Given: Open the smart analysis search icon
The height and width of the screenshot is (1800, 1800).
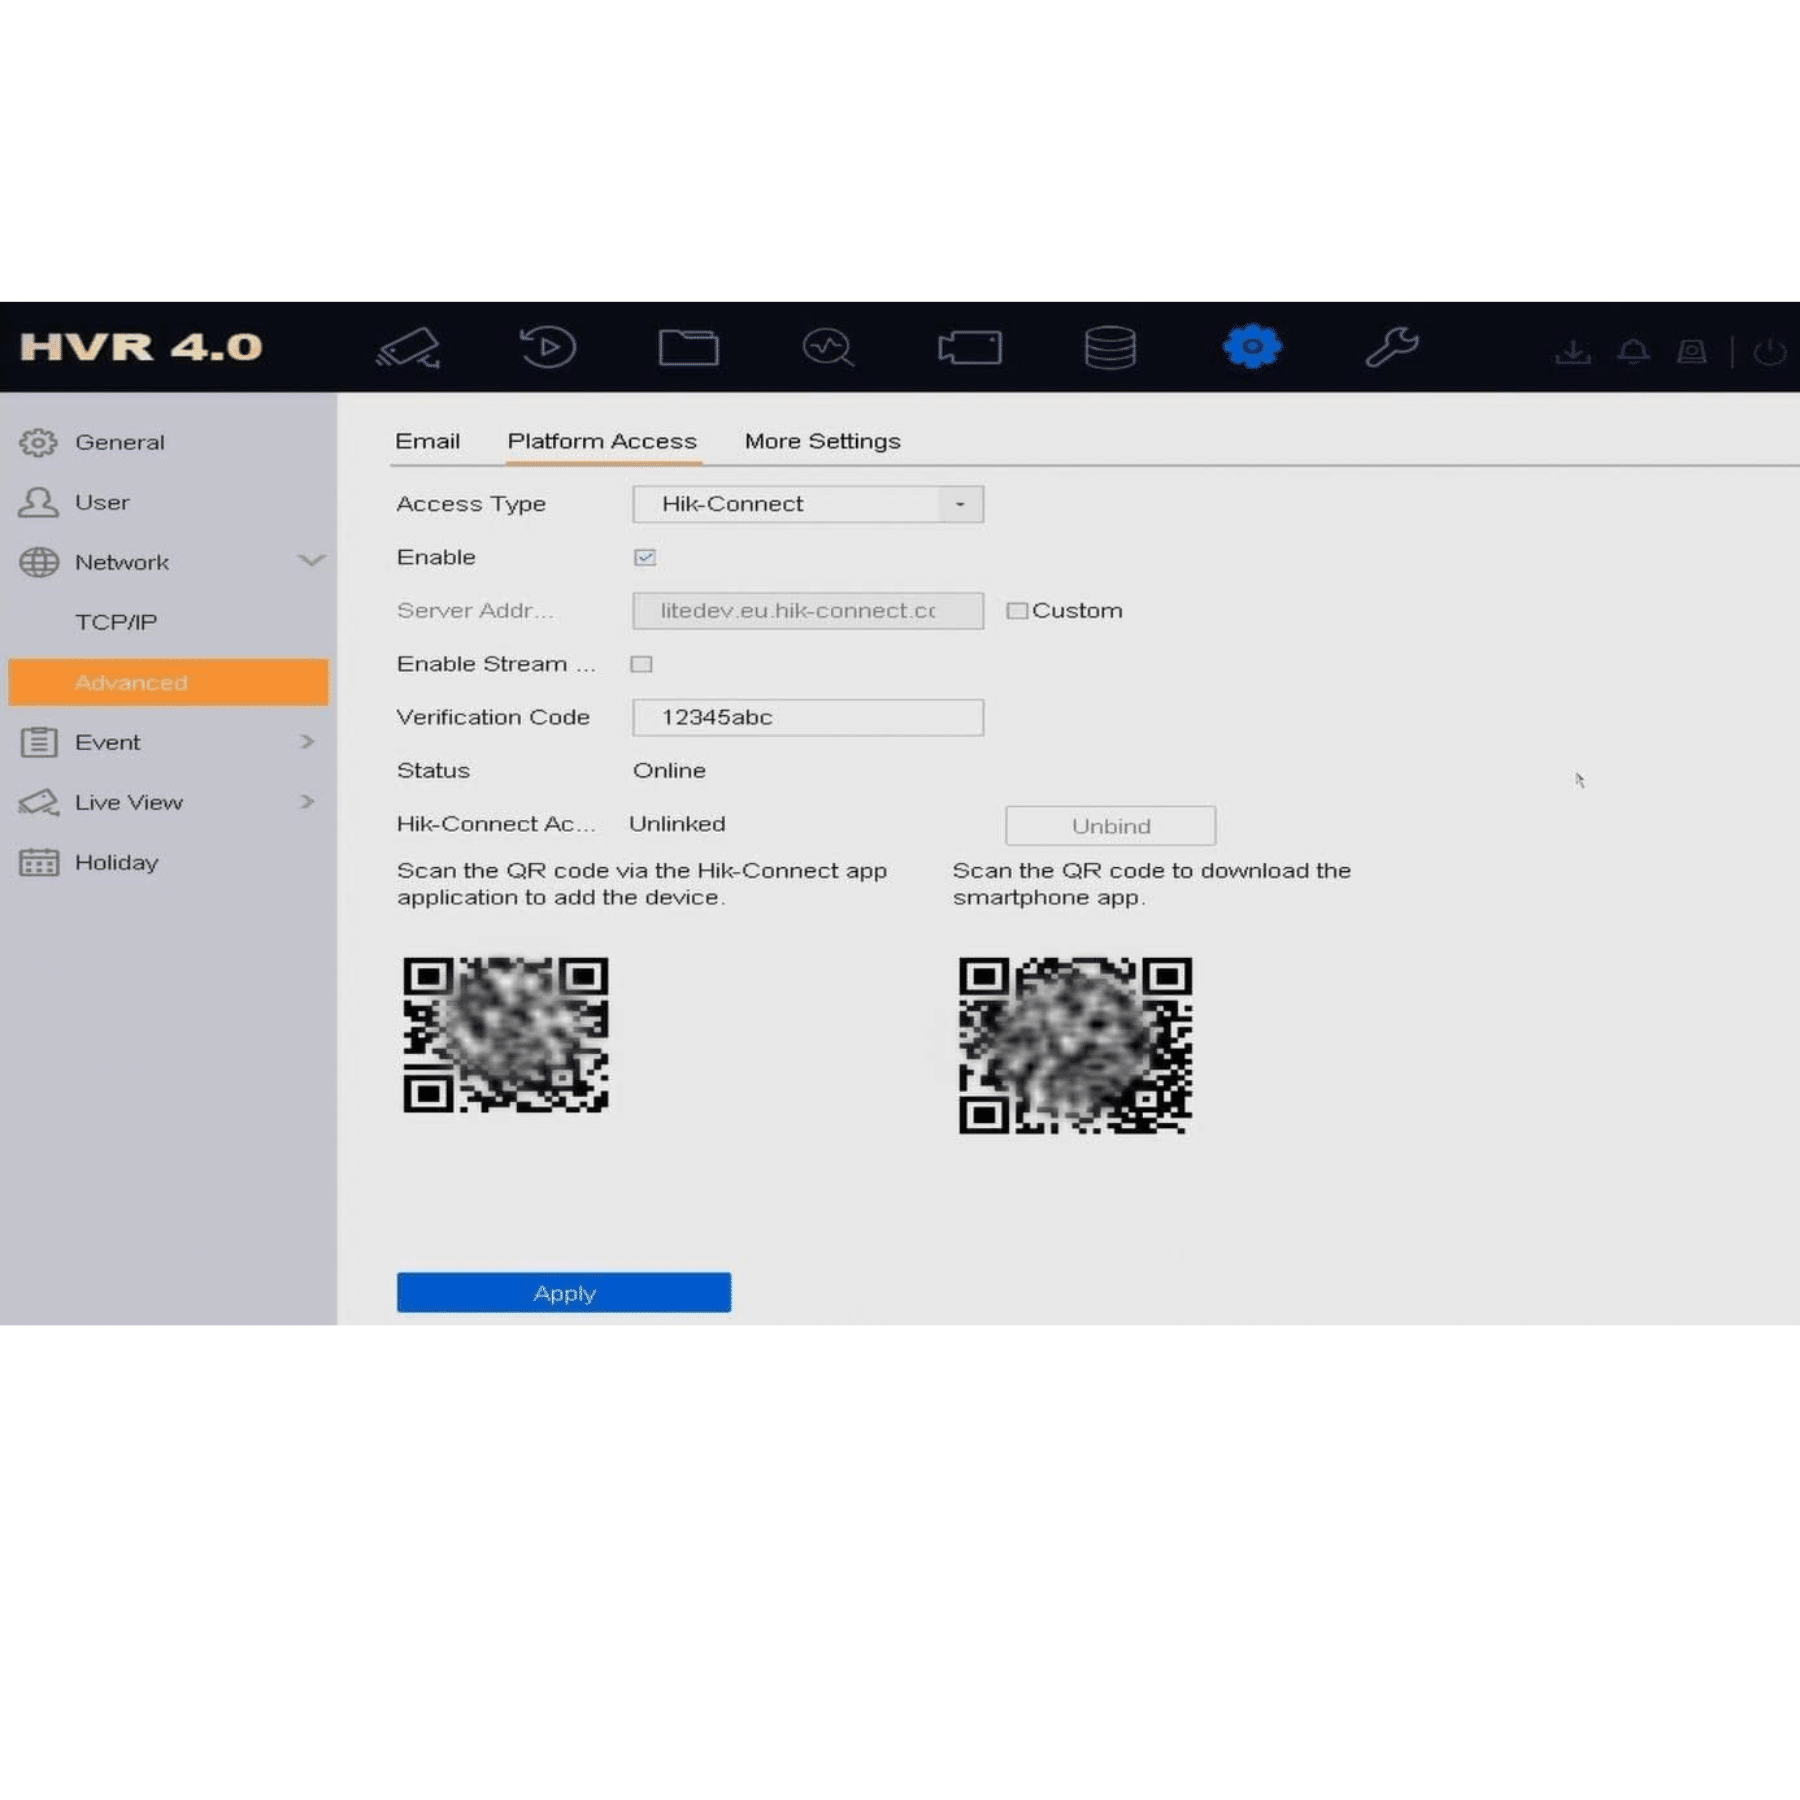Looking at the screenshot, I should (x=828, y=348).
